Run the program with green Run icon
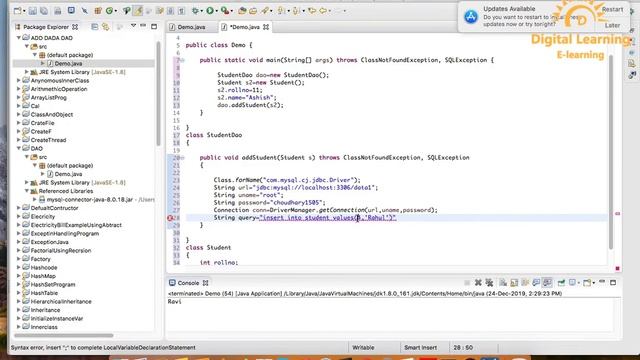This screenshot has width=640, height=360. pos(210,11)
